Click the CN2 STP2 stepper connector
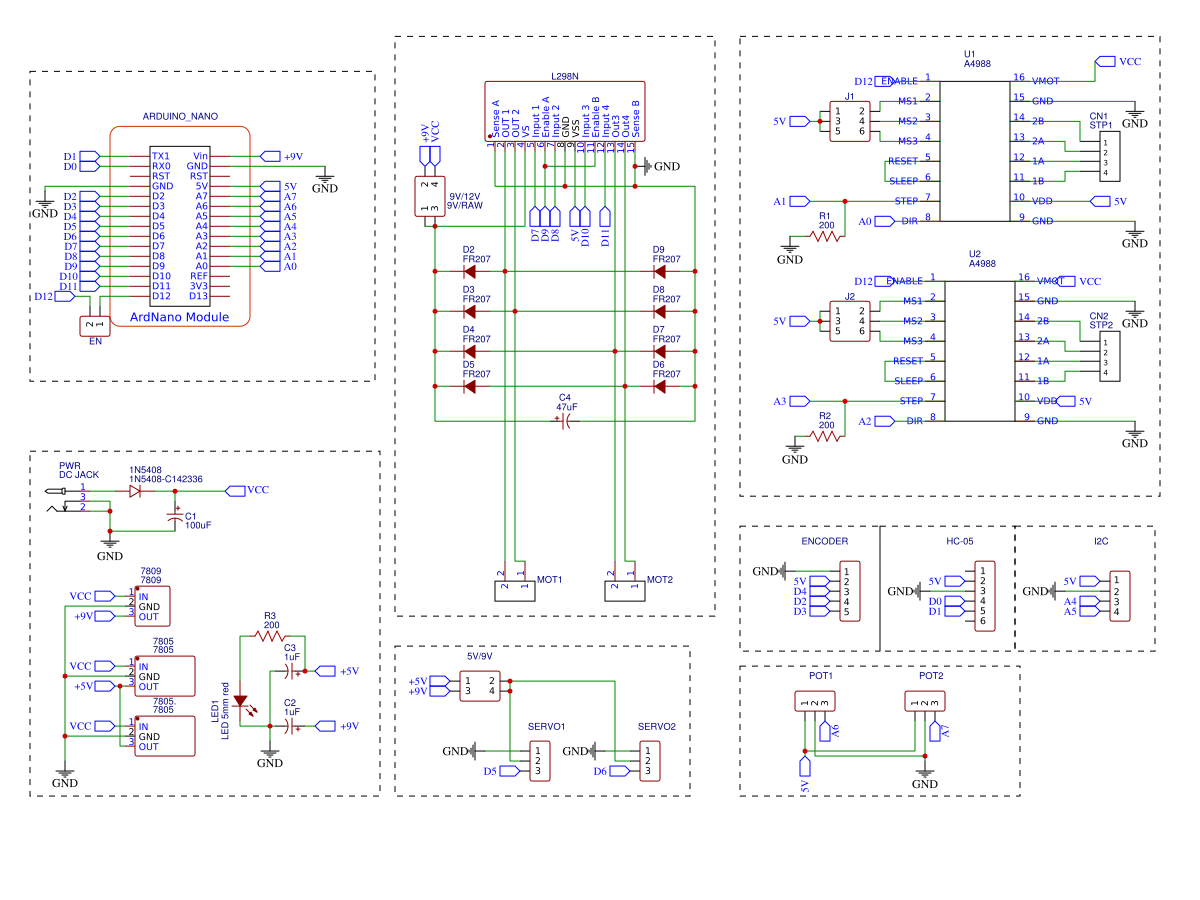 [x=1109, y=358]
